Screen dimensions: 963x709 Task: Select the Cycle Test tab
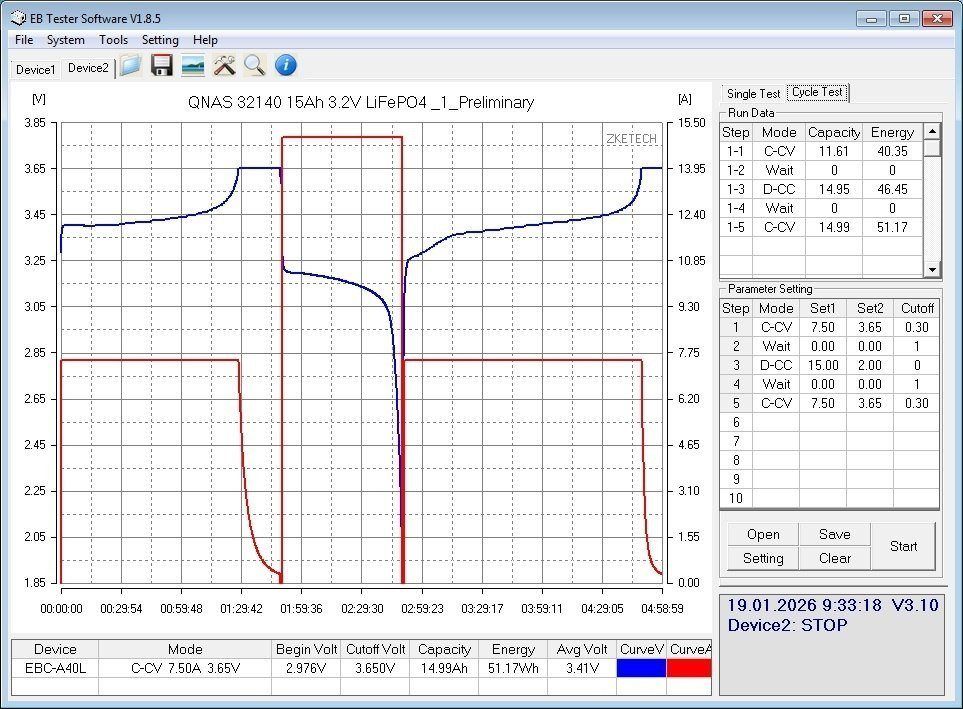(x=817, y=92)
